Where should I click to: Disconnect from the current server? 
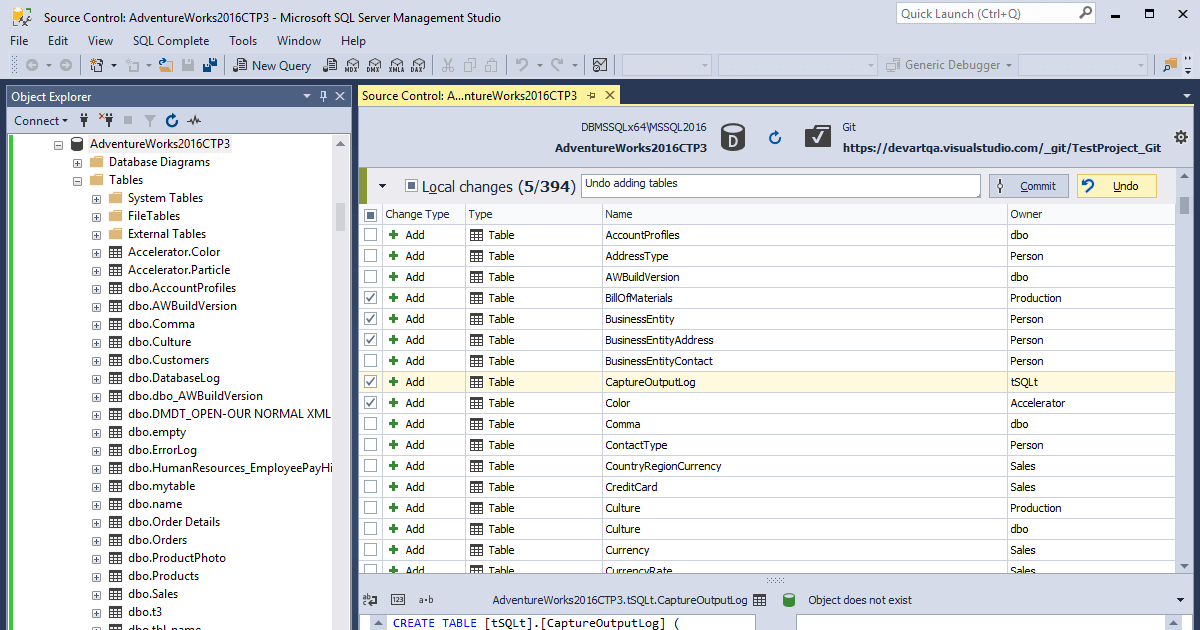coord(105,120)
